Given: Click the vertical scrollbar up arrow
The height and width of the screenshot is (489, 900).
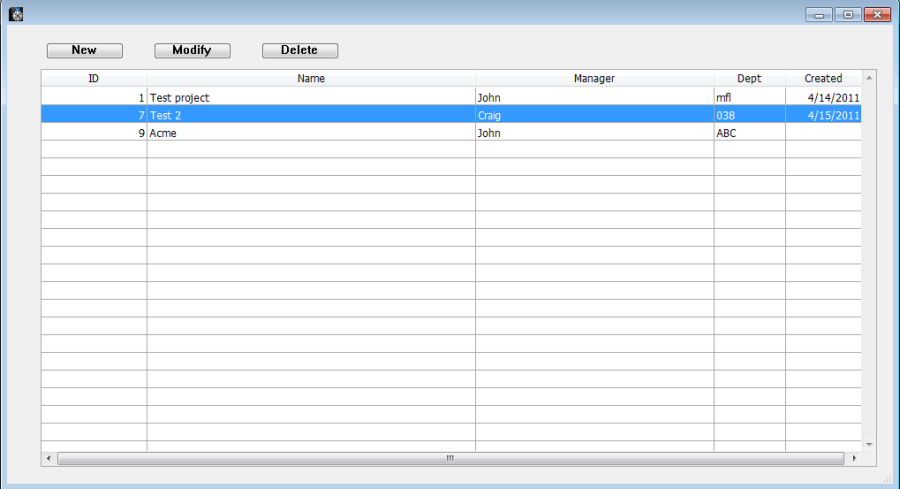Looking at the screenshot, I should 868,77.
